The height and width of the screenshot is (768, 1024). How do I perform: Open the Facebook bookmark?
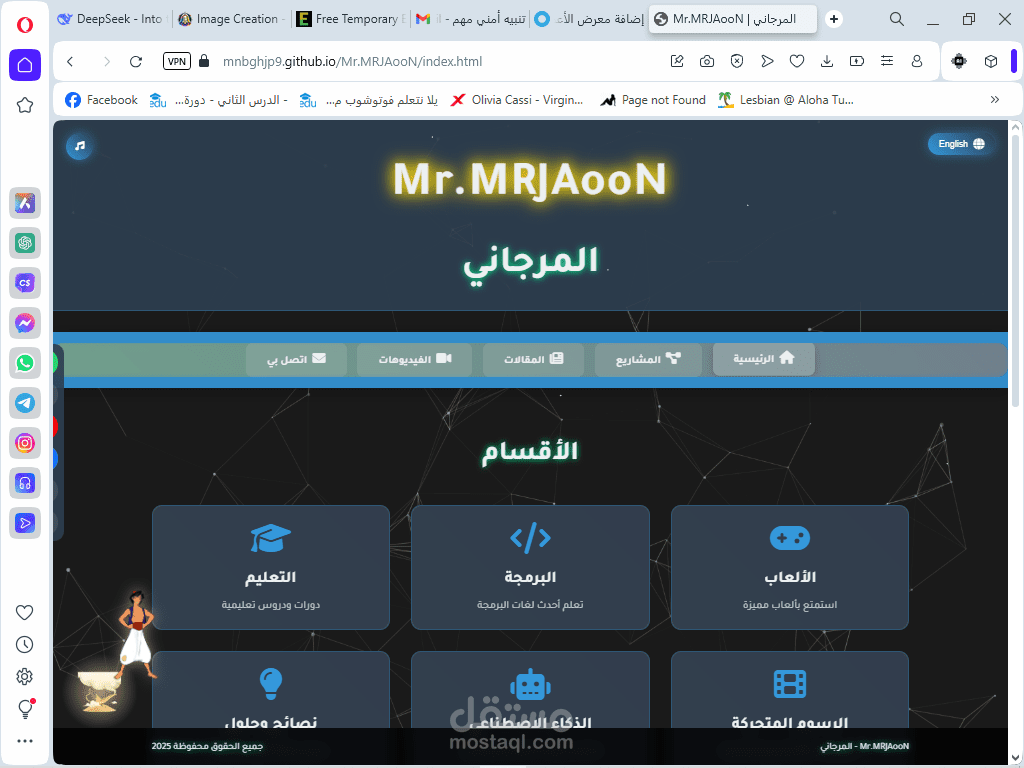102,100
